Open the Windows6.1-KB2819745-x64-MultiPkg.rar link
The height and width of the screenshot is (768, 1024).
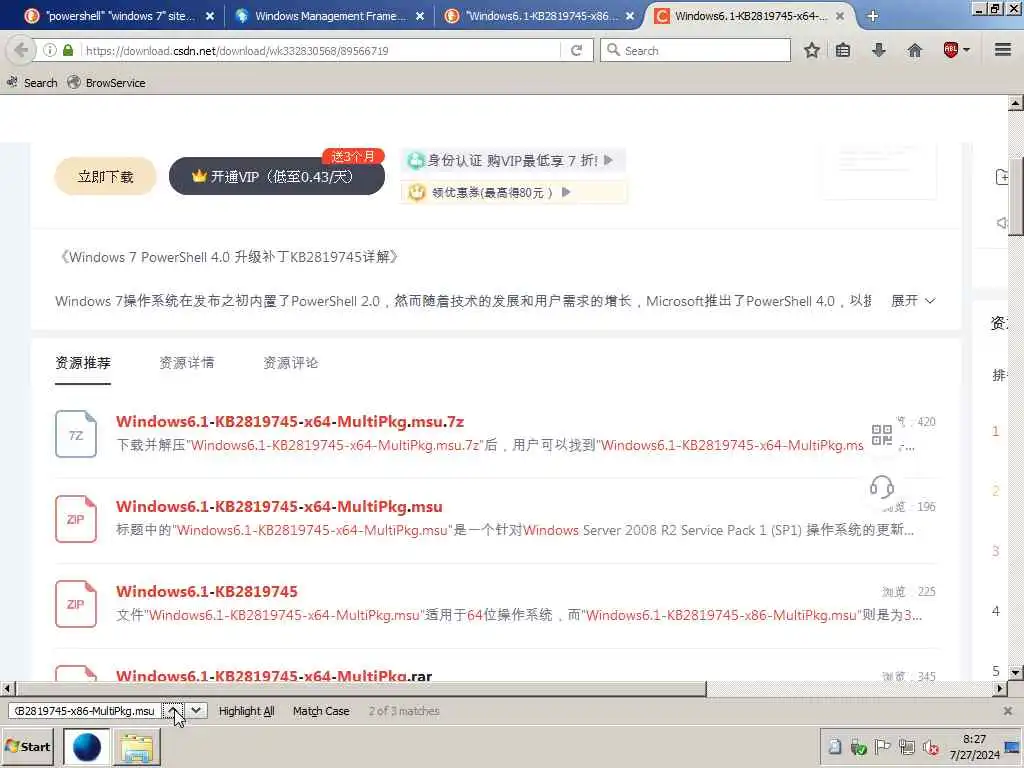(x=274, y=675)
